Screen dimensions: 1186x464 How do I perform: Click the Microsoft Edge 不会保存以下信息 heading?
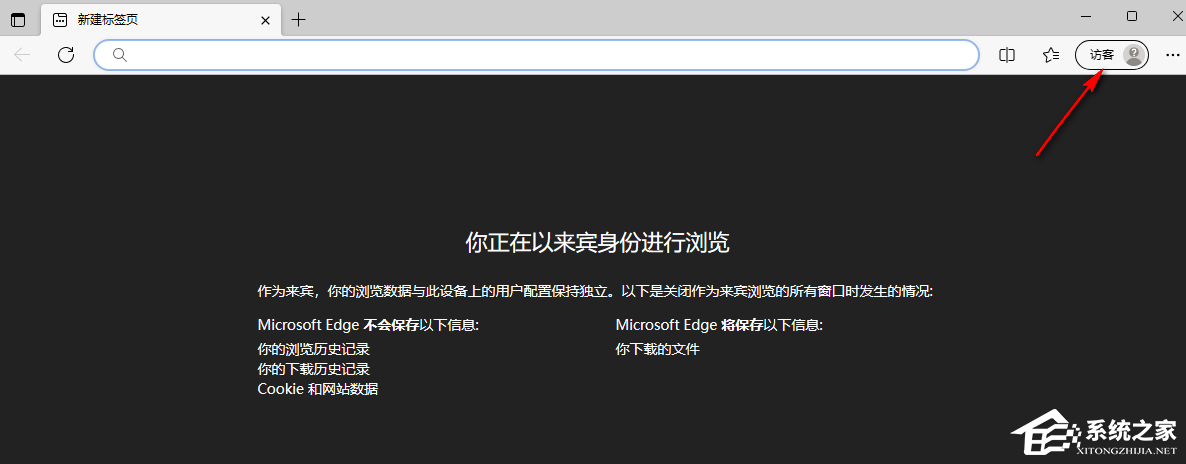[x=368, y=325]
